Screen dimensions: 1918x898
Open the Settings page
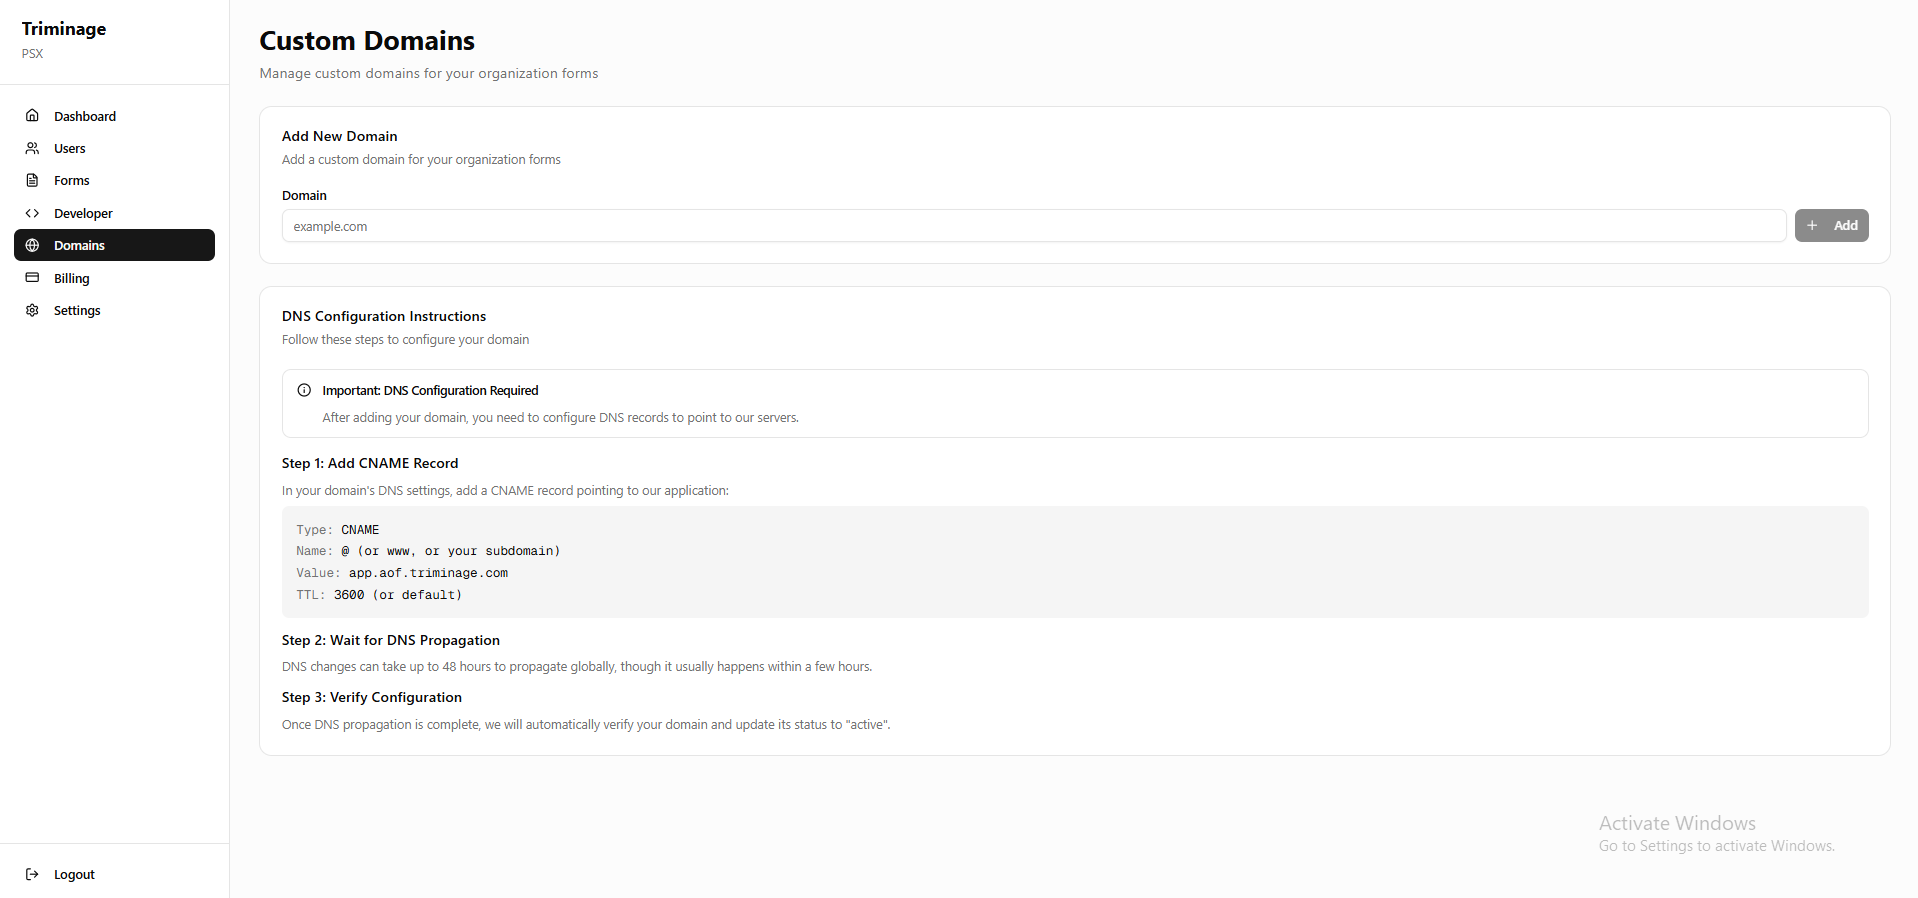76,310
